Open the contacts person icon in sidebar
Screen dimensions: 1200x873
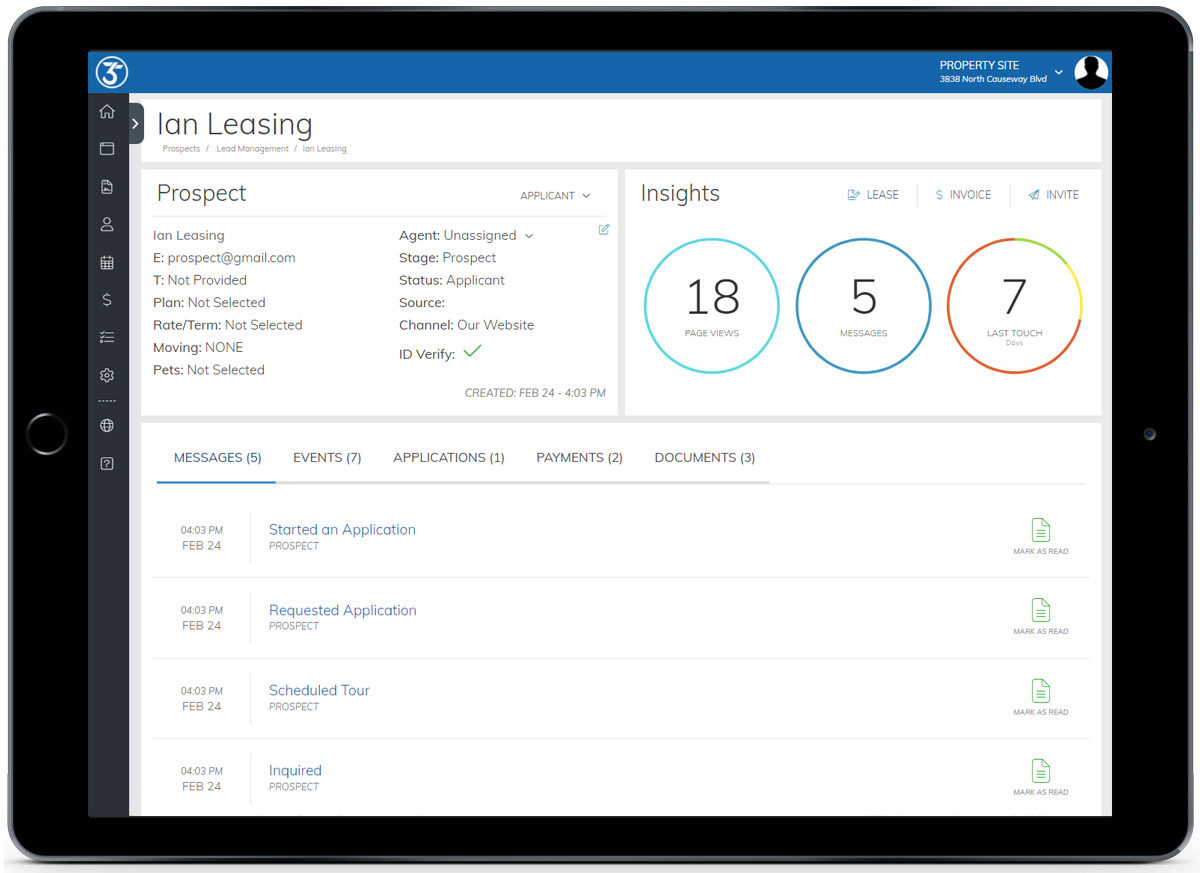[x=107, y=224]
